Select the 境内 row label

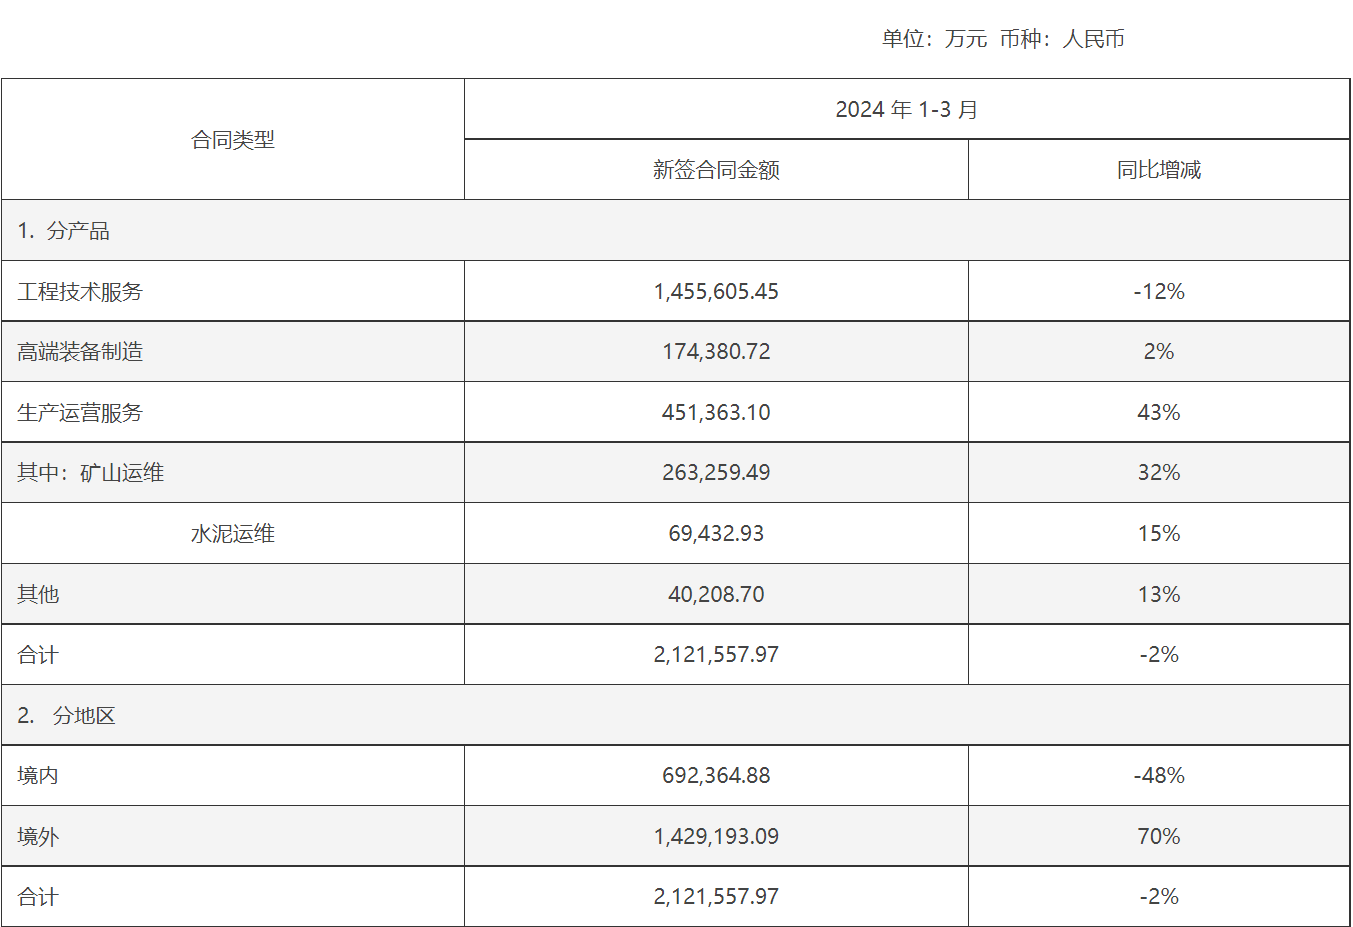tap(38, 776)
